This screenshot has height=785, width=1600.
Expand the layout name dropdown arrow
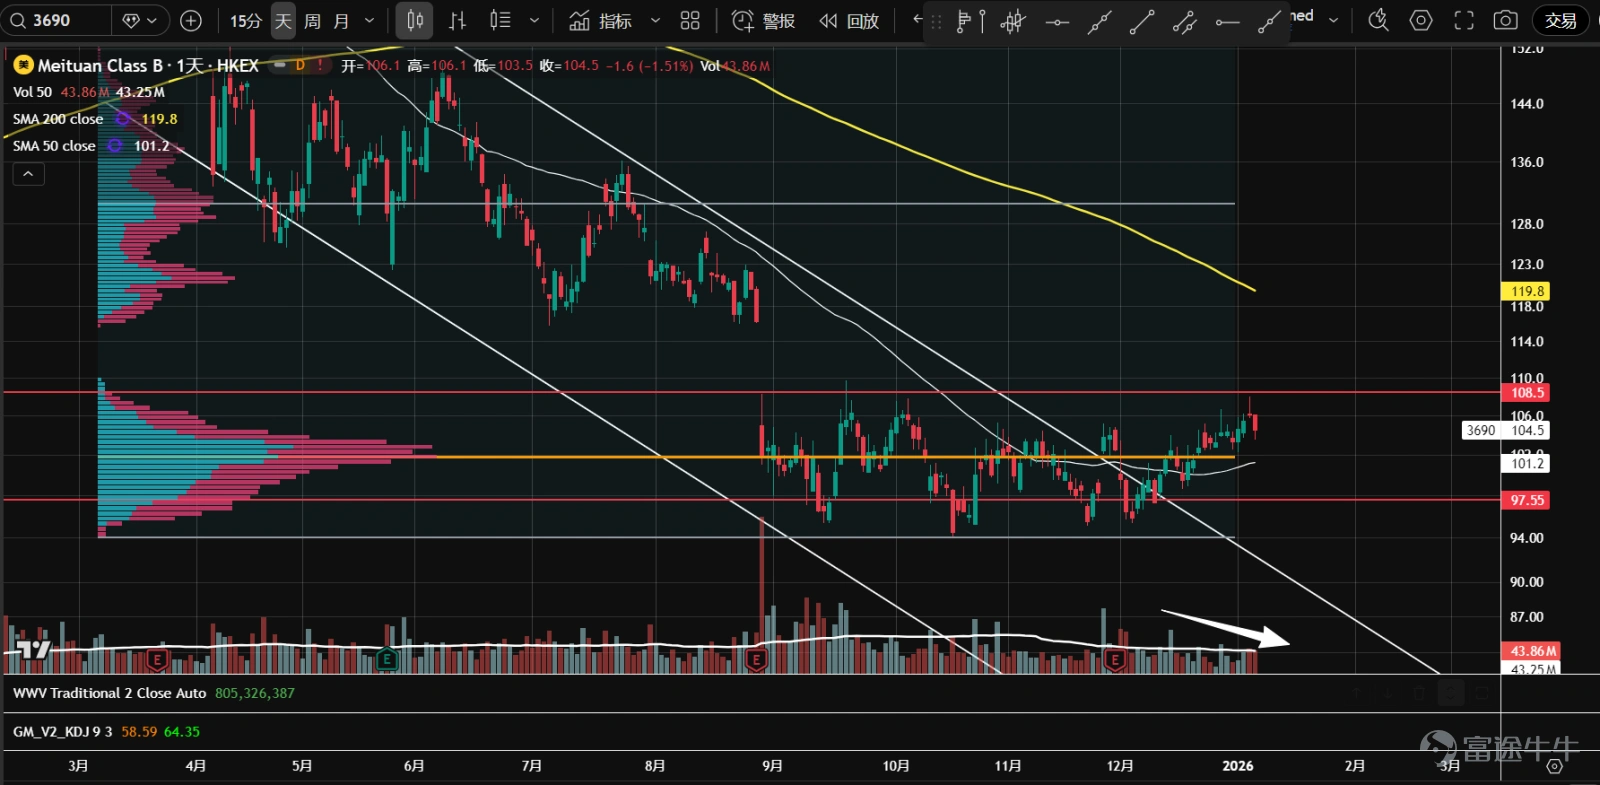pos(1333,20)
